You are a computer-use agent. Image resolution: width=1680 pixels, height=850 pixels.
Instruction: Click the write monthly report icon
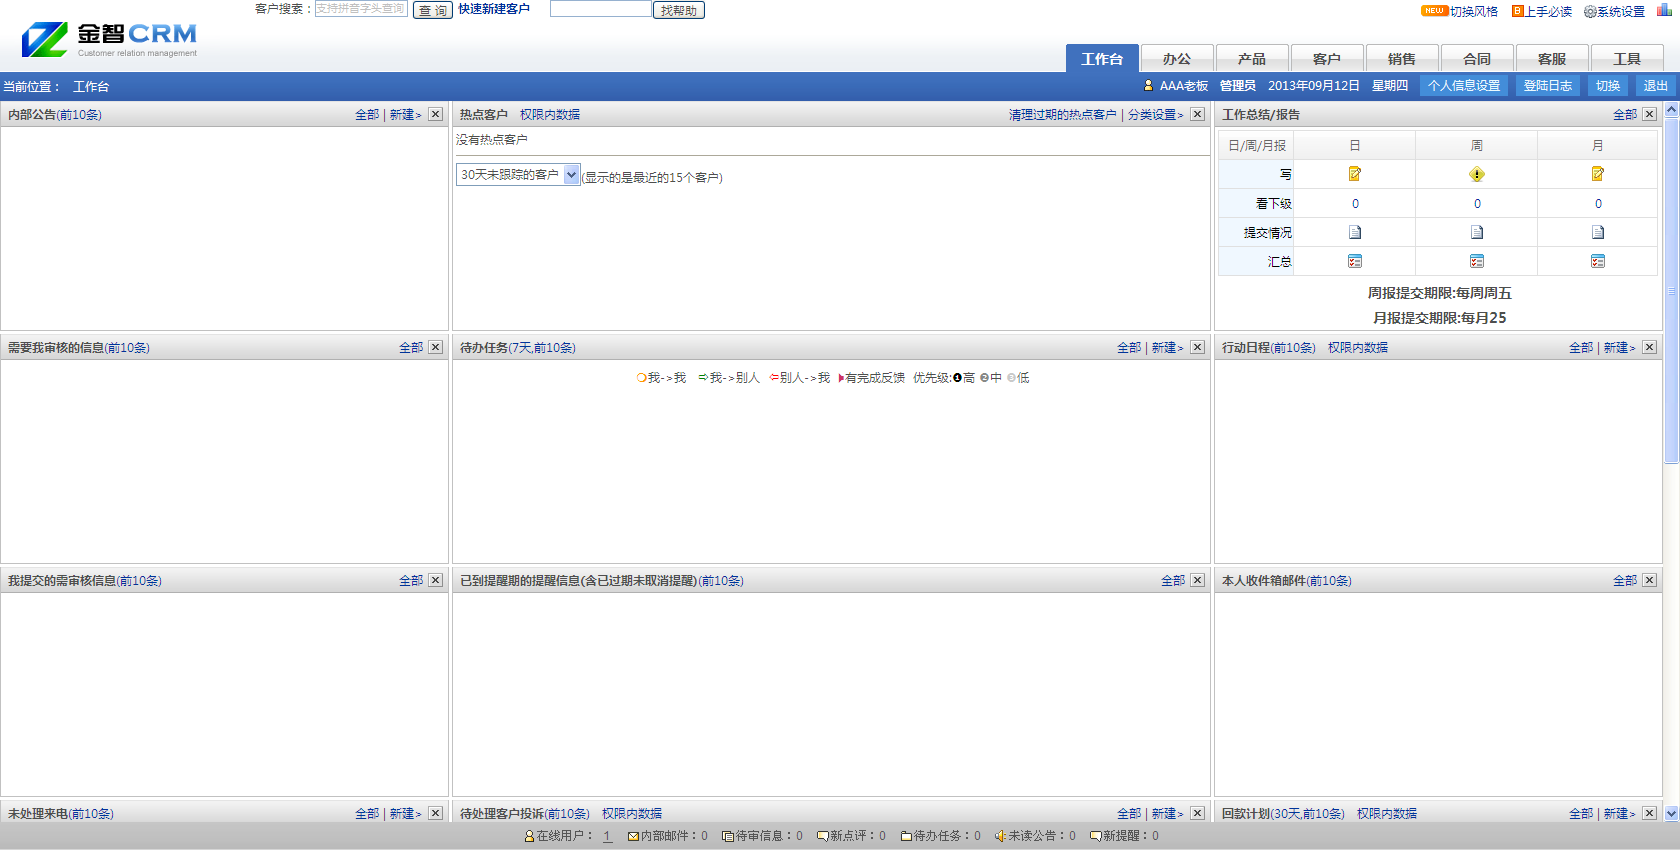(x=1598, y=174)
